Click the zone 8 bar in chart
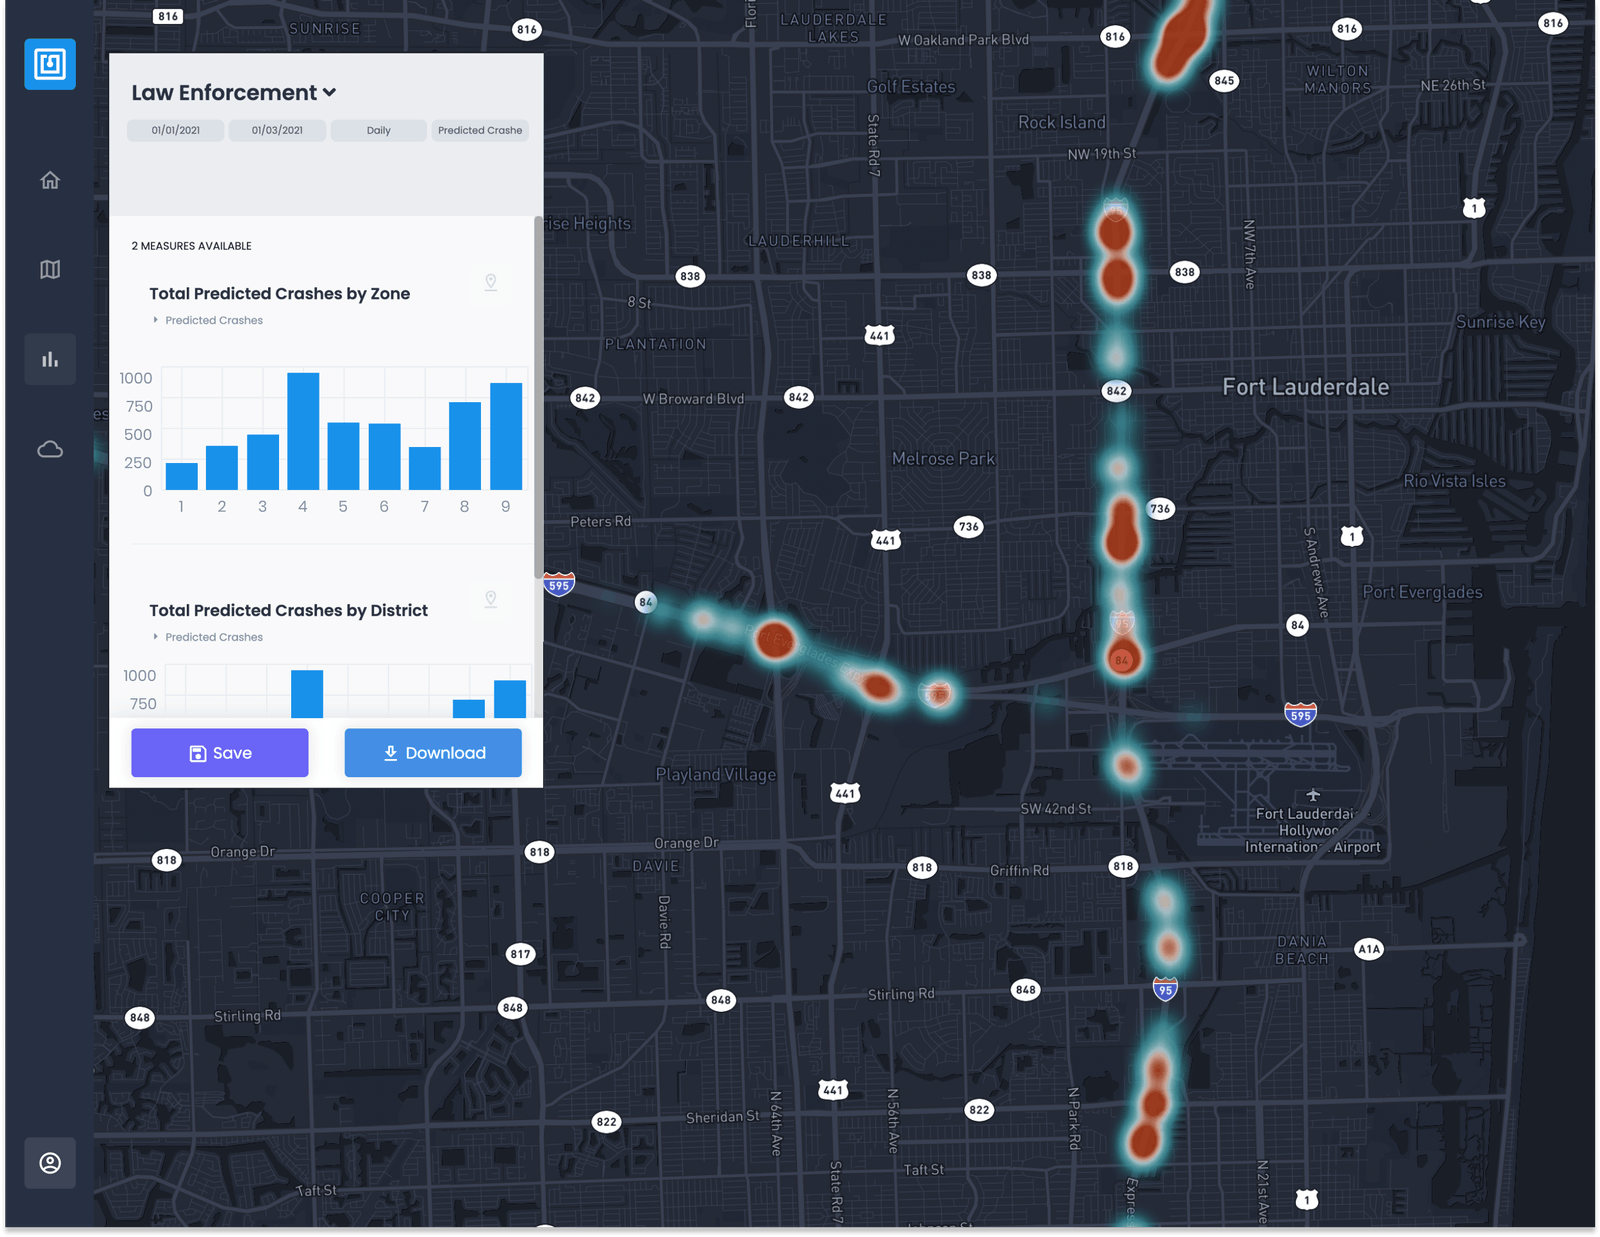Screen dimensions: 1600x1237 (465, 446)
